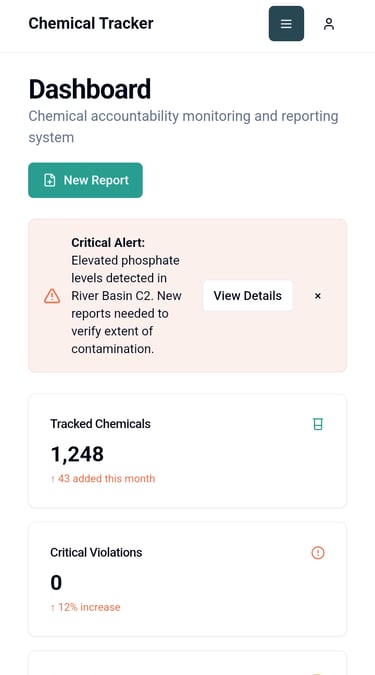Open the Tracked Chemicals card title
The width and height of the screenshot is (375, 675).
[x=100, y=424]
